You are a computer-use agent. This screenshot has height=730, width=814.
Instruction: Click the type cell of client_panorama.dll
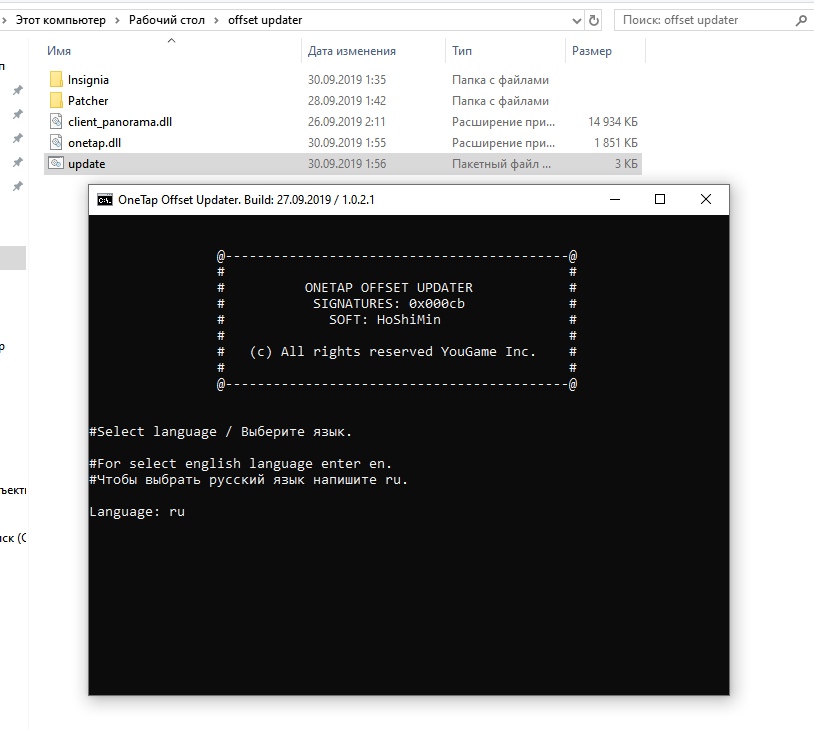[x=504, y=122]
